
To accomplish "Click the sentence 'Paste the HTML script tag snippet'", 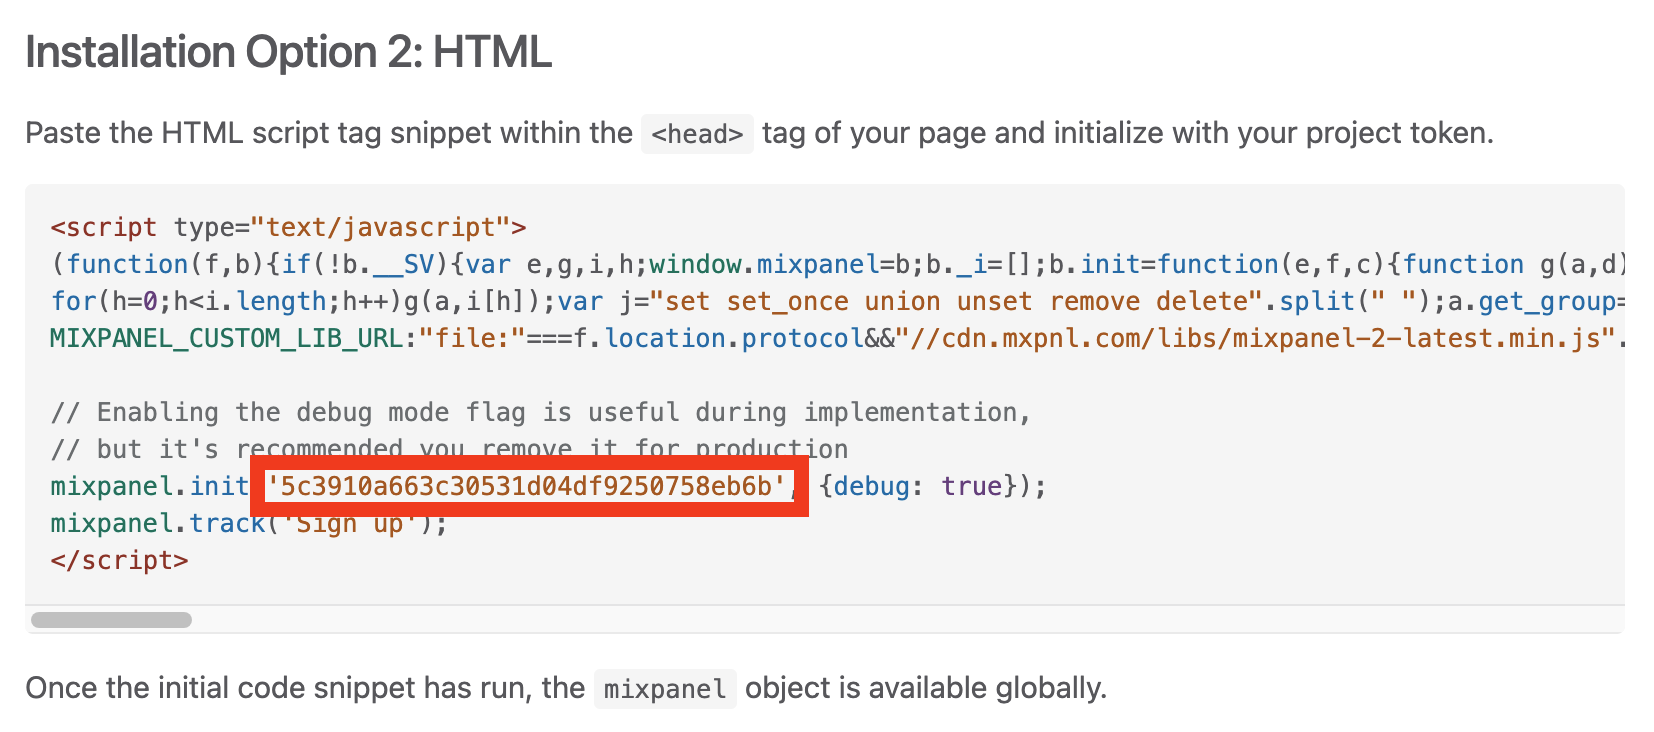I will (x=759, y=133).
